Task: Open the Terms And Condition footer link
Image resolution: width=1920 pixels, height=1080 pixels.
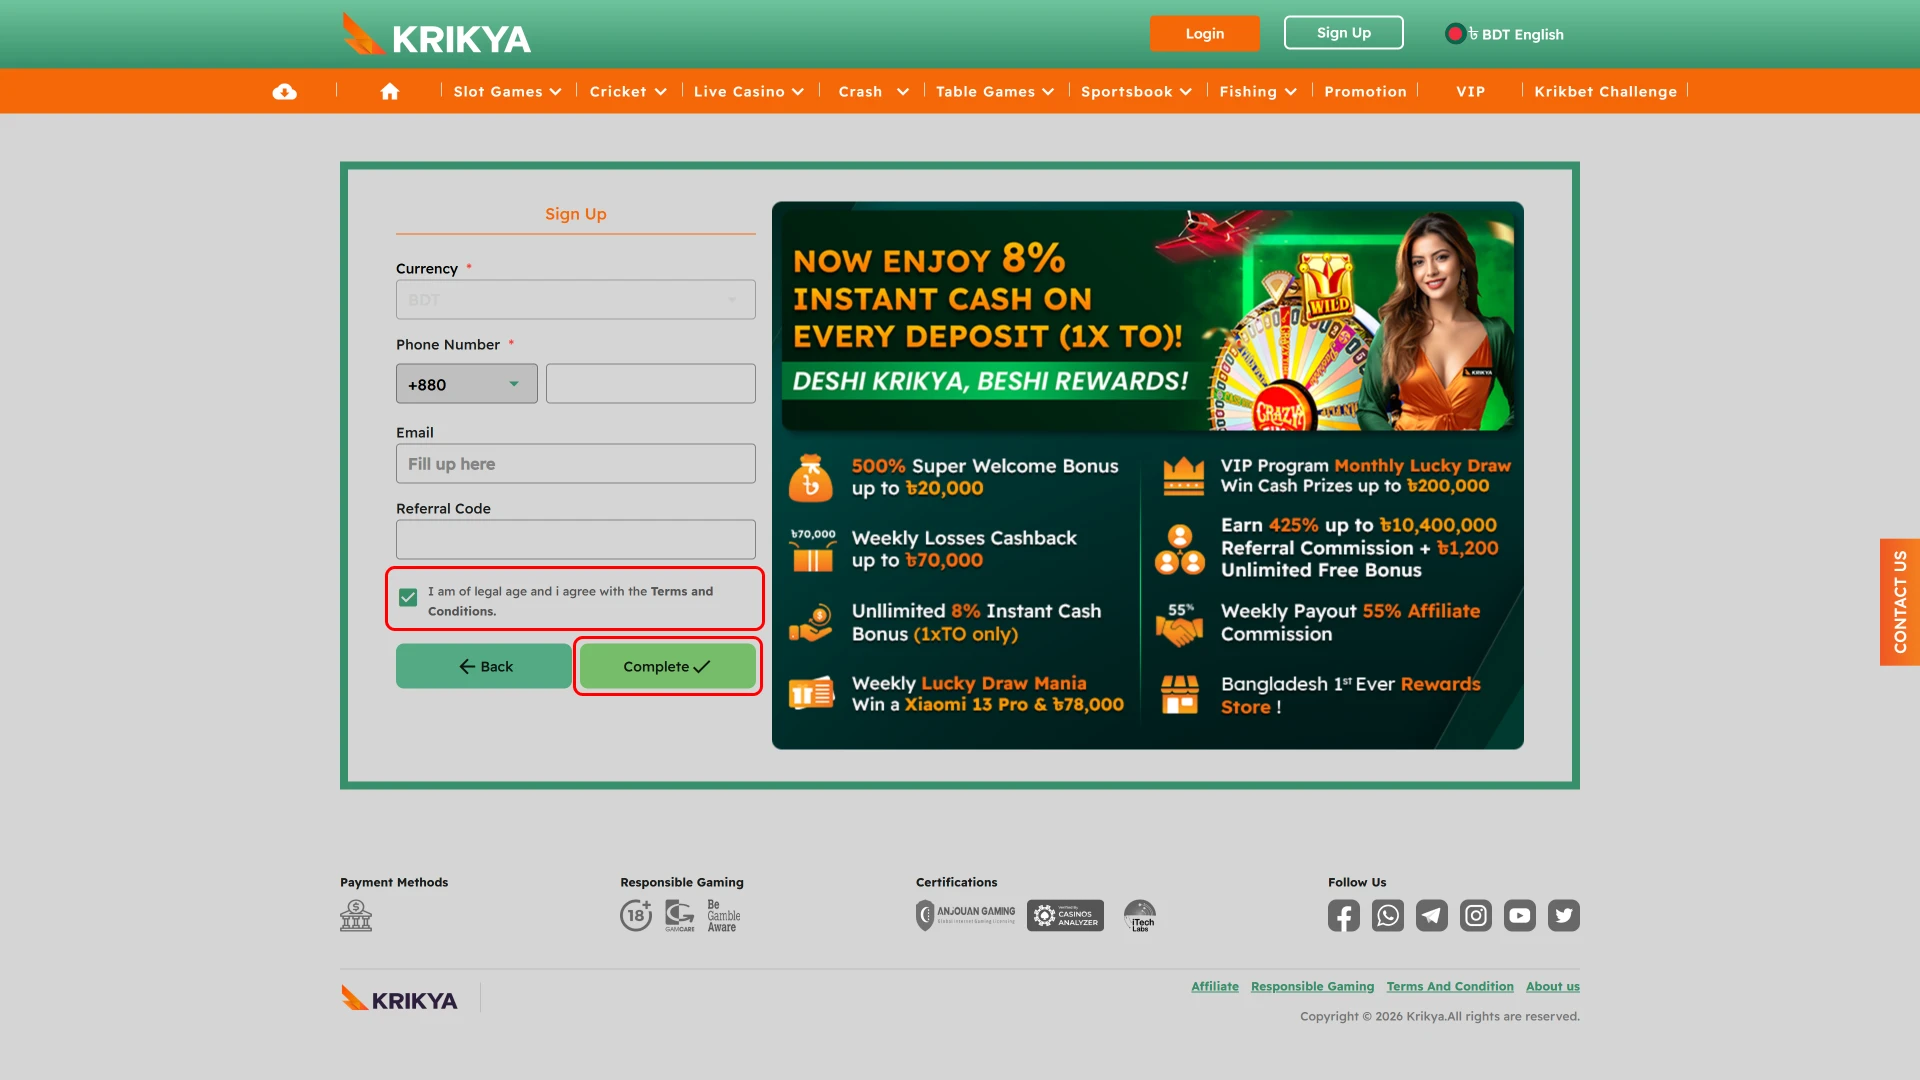Action: [1450, 986]
